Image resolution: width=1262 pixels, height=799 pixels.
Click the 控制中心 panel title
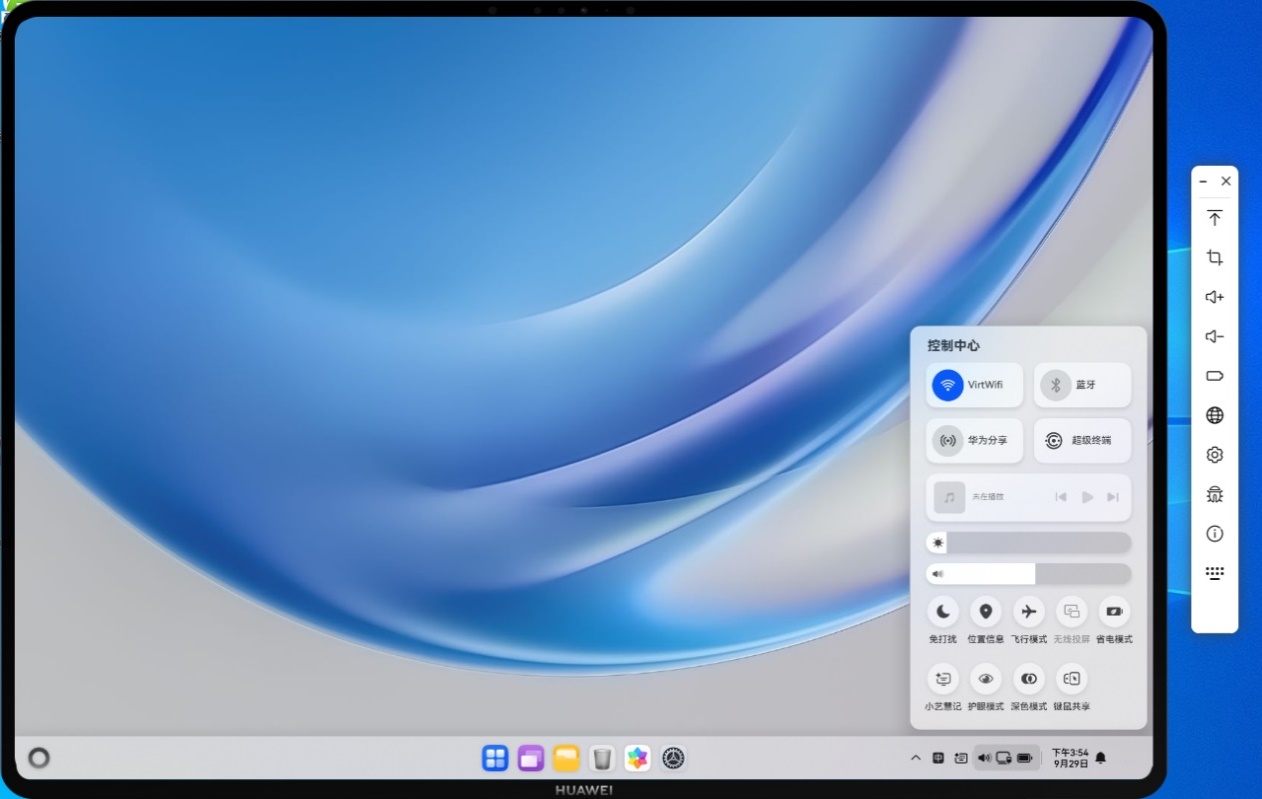(953, 345)
